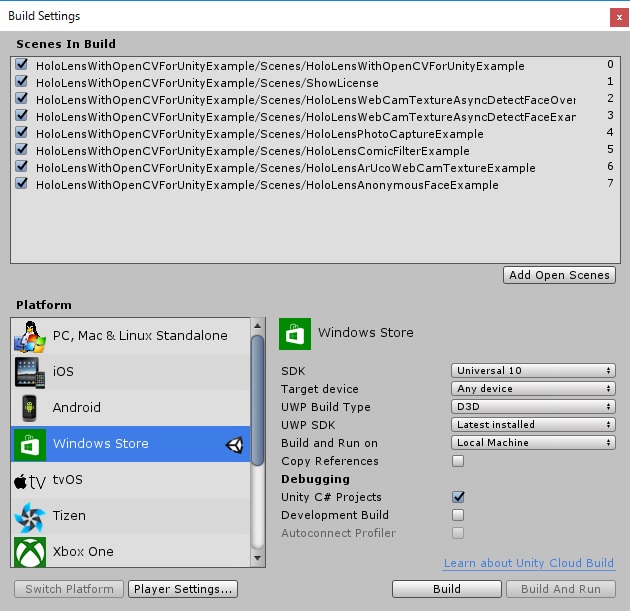This screenshot has height=611, width=630.
Task: Open Player Settings
Action: tap(183, 589)
